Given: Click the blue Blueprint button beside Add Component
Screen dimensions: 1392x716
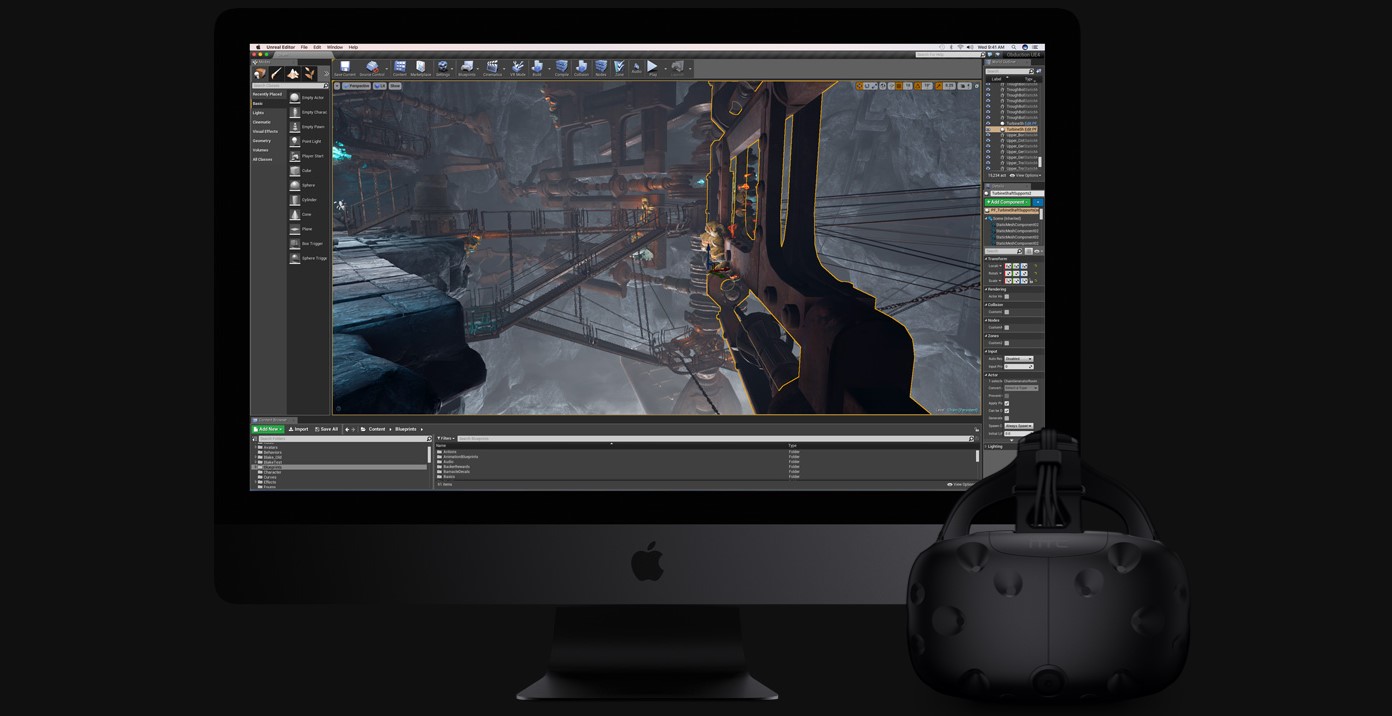Looking at the screenshot, I should tap(1037, 202).
